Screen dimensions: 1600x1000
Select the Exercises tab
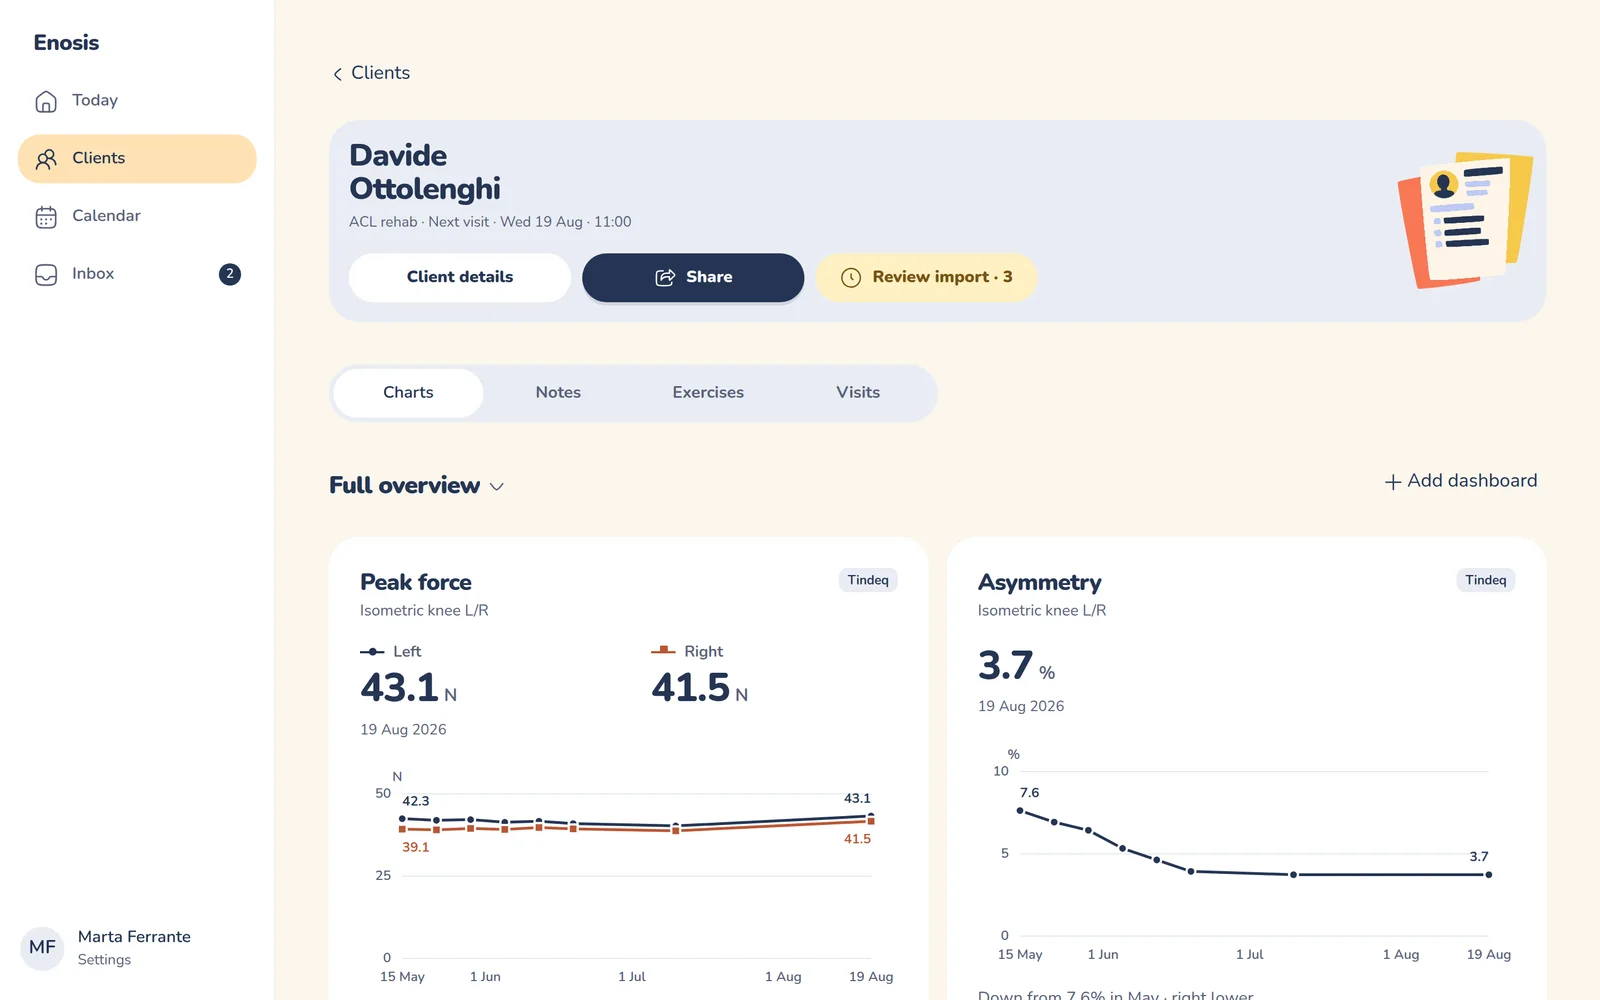[x=708, y=393]
